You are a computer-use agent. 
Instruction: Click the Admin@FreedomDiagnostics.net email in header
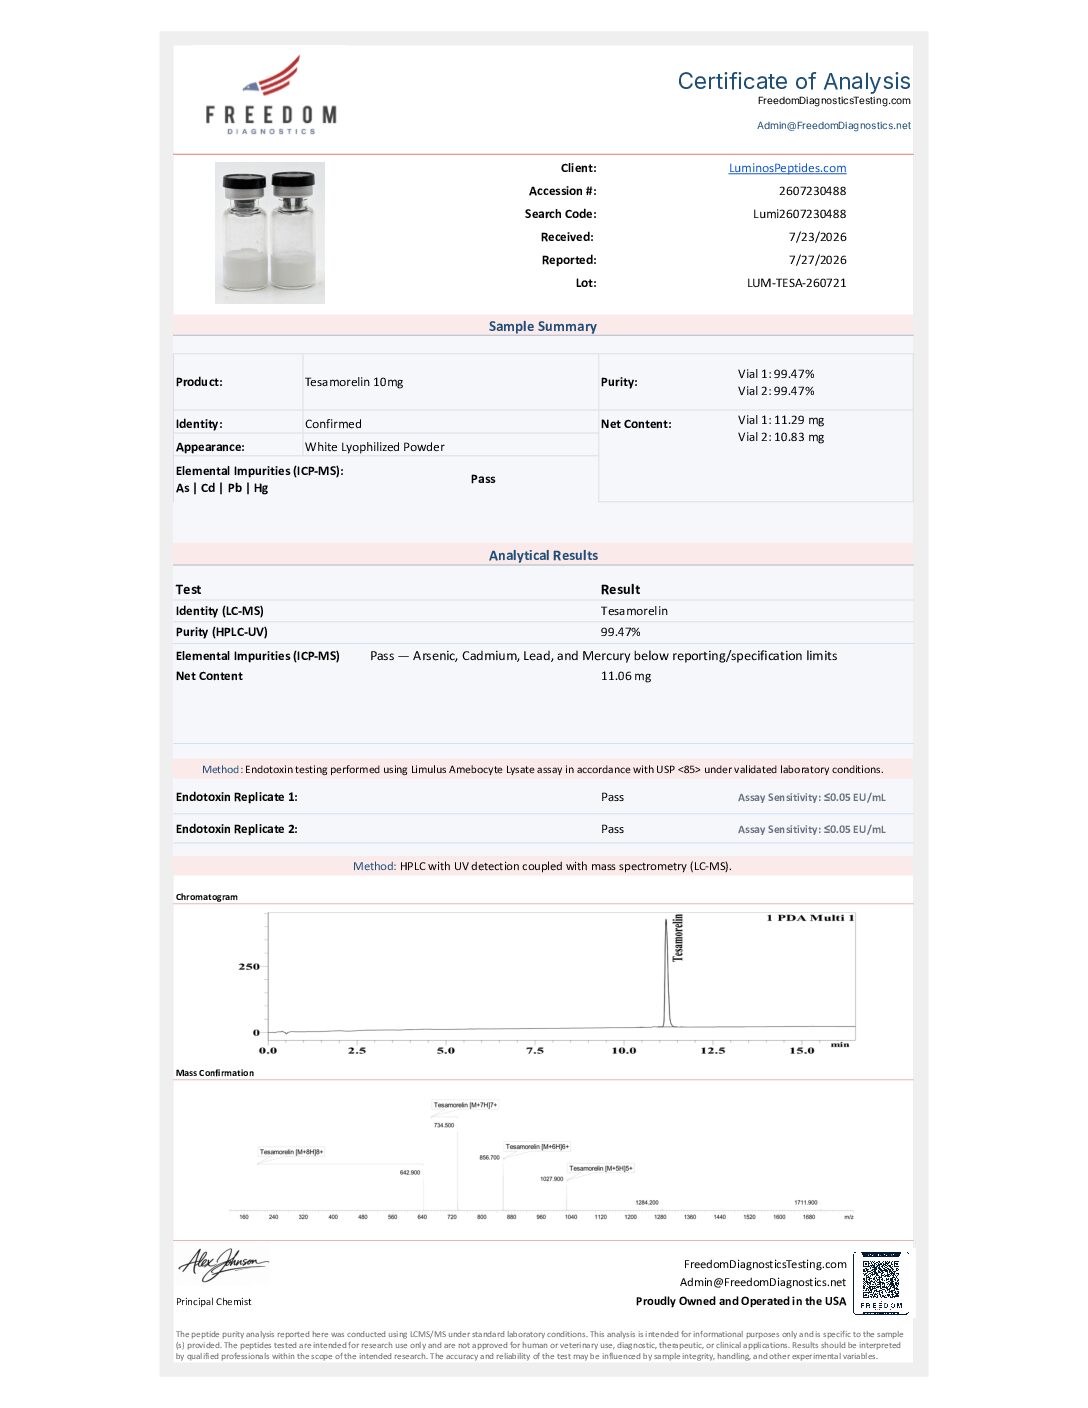[833, 126]
